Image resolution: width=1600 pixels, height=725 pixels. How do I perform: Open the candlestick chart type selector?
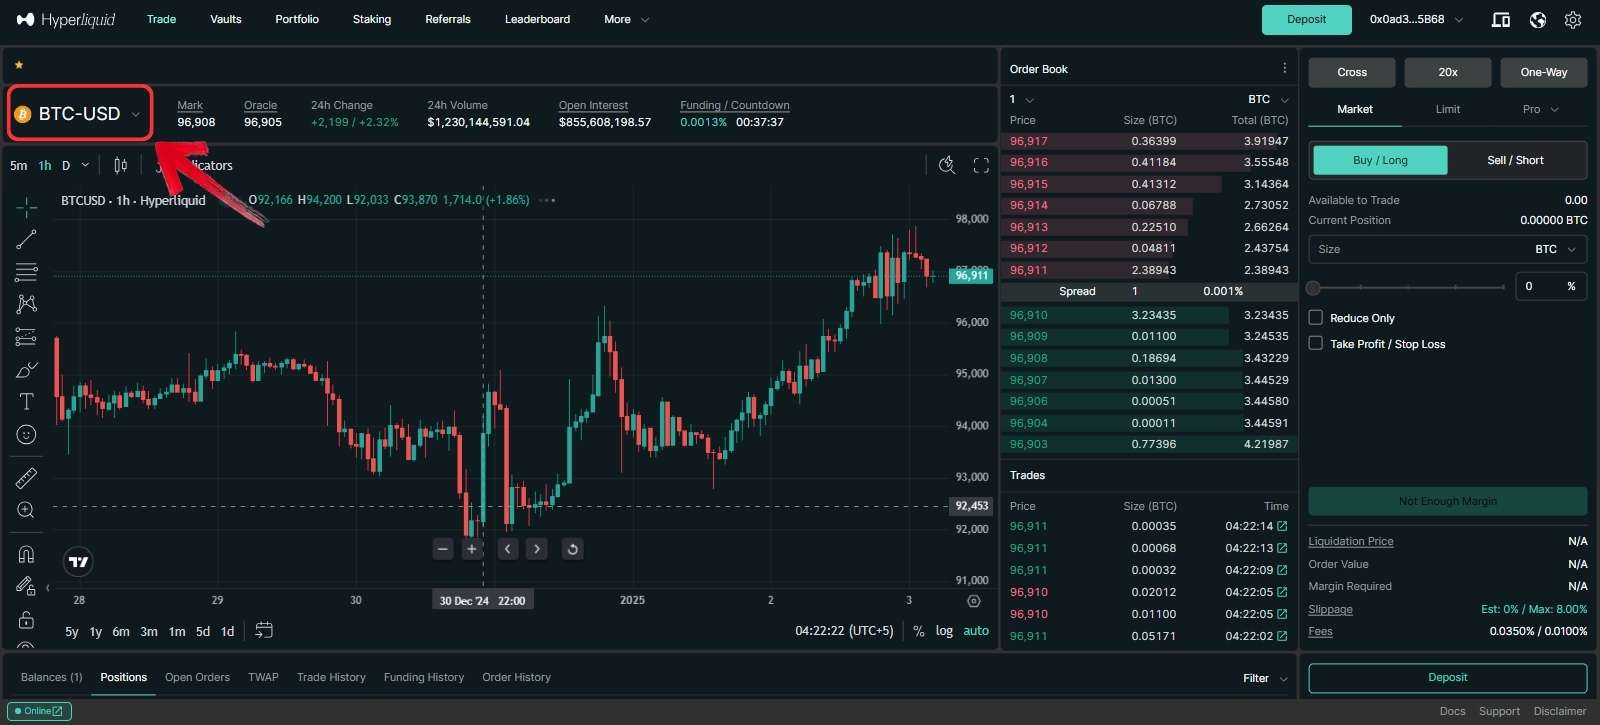(121, 165)
